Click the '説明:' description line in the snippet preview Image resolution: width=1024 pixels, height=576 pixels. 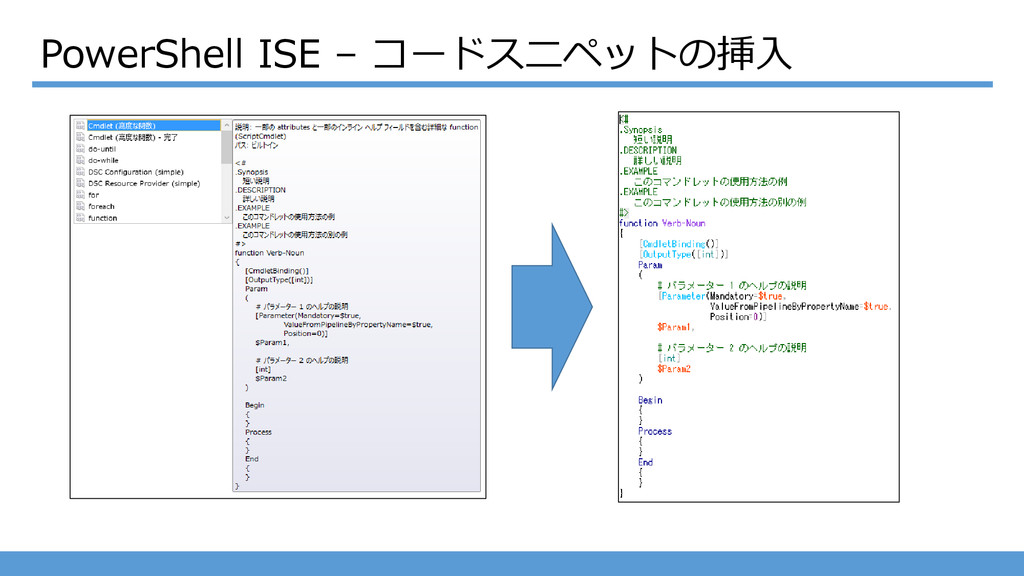[357, 127]
